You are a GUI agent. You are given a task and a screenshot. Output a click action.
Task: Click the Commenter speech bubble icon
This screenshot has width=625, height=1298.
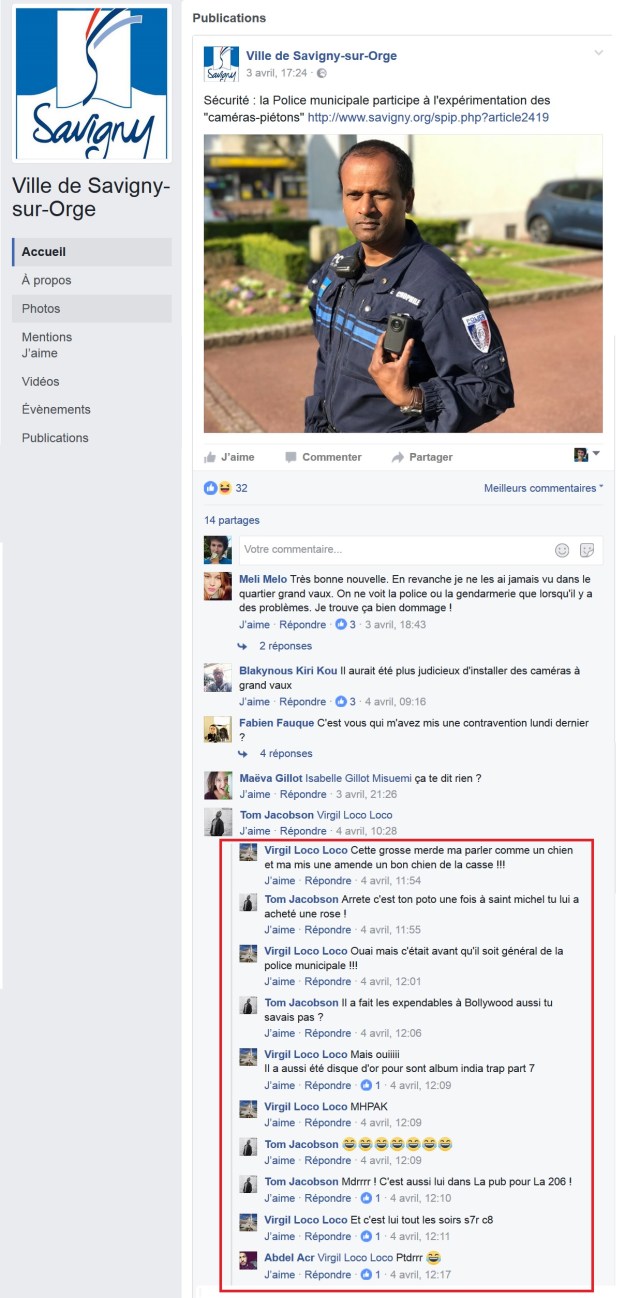pos(291,457)
